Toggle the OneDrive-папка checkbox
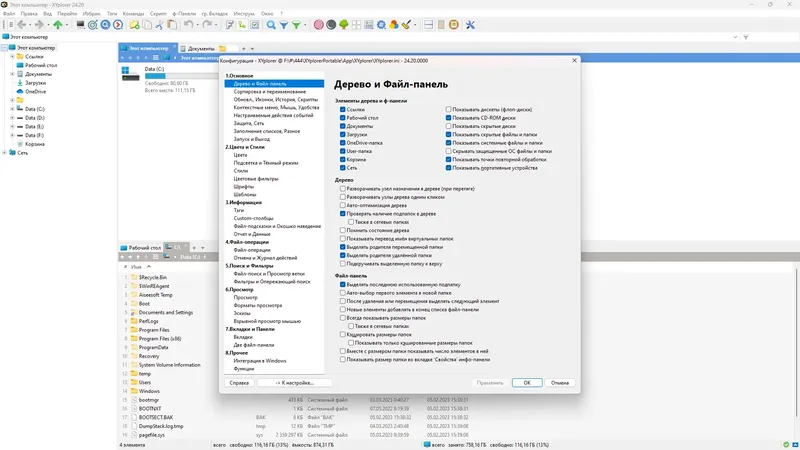The height and width of the screenshot is (450, 800). click(x=342, y=143)
